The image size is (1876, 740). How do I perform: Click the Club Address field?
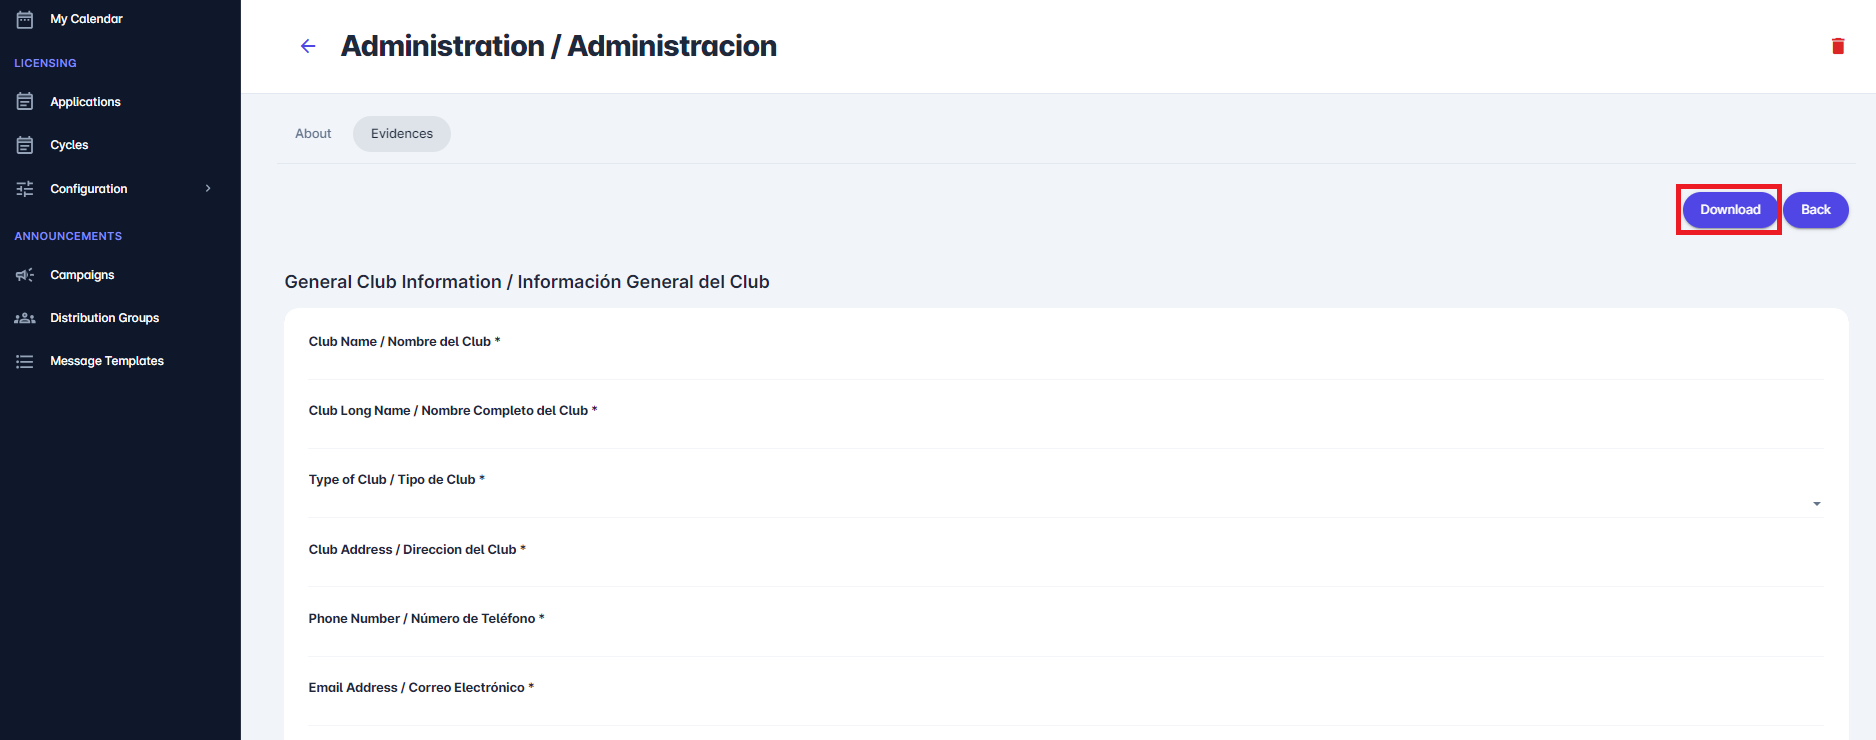tap(1065, 572)
